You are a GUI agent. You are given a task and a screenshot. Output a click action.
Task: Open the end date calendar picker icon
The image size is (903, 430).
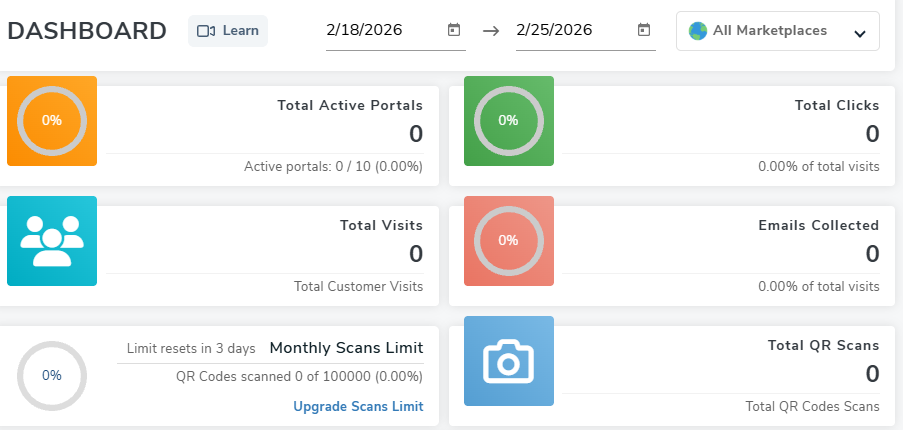click(644, 31)
